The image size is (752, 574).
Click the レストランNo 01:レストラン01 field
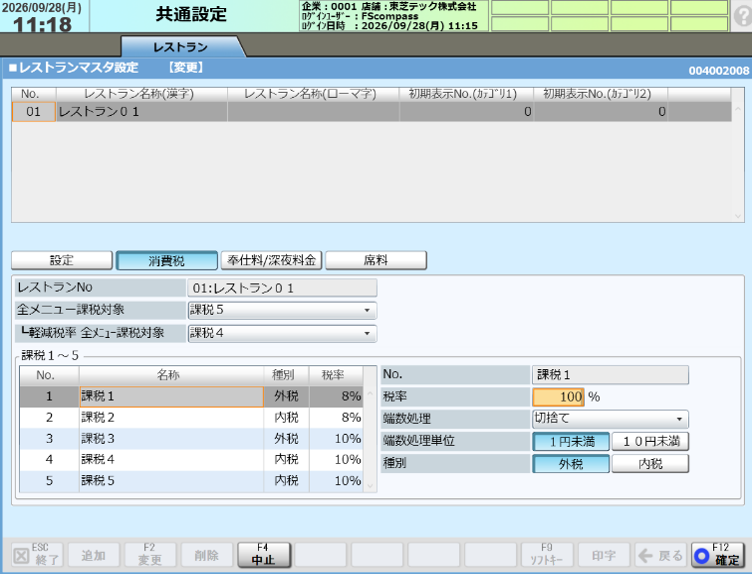click(x=282, y=288)
